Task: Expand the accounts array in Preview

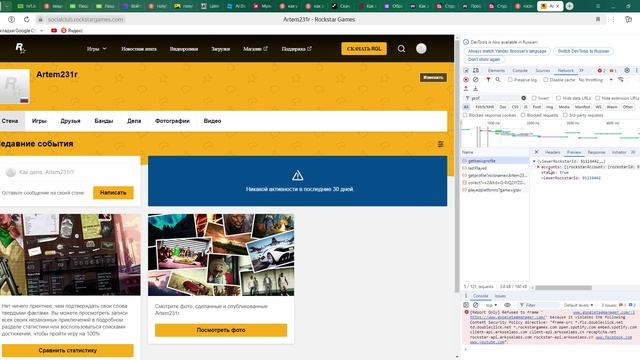Action: point(538,167)
